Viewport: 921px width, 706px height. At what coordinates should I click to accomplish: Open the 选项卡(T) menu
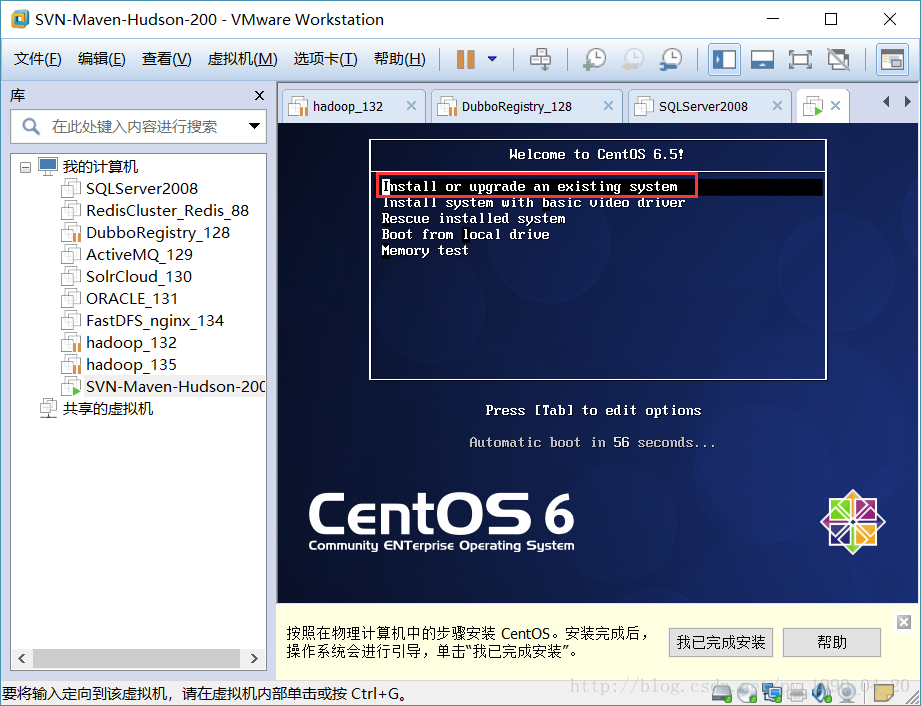[x=325, y=59]
